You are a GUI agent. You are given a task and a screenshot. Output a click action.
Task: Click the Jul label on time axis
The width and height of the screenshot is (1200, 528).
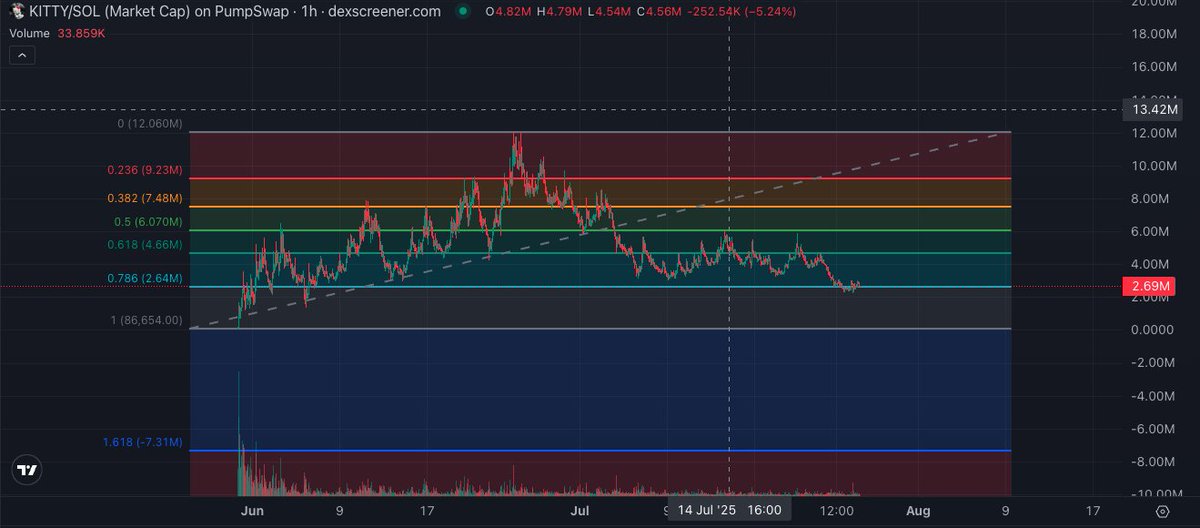[x=579, y=510]
